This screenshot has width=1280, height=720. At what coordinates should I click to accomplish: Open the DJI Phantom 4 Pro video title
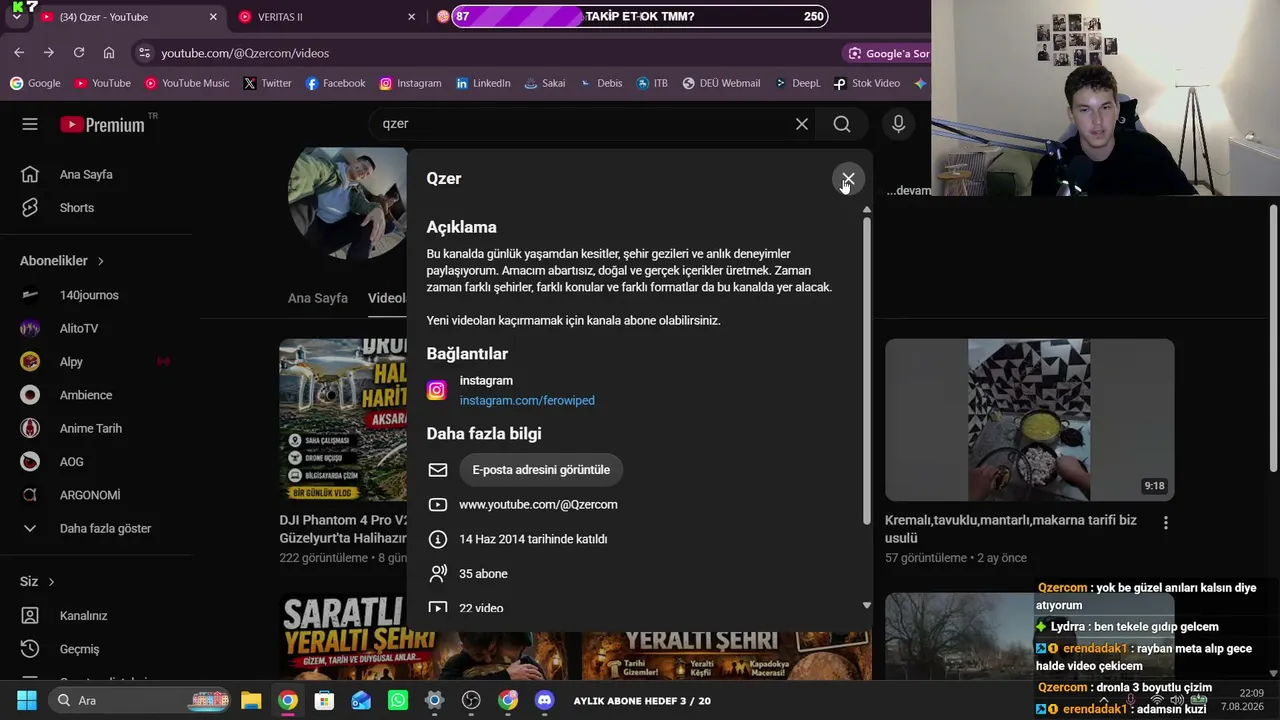click(343, 529)
